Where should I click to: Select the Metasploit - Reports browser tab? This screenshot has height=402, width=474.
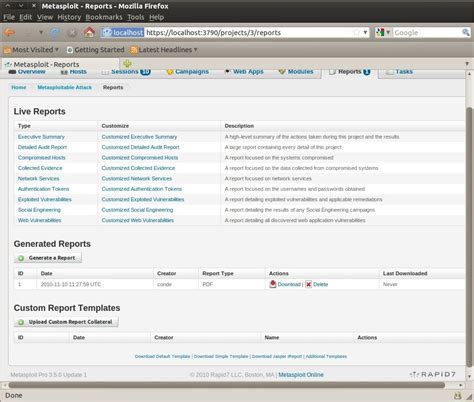coord(60,64)
